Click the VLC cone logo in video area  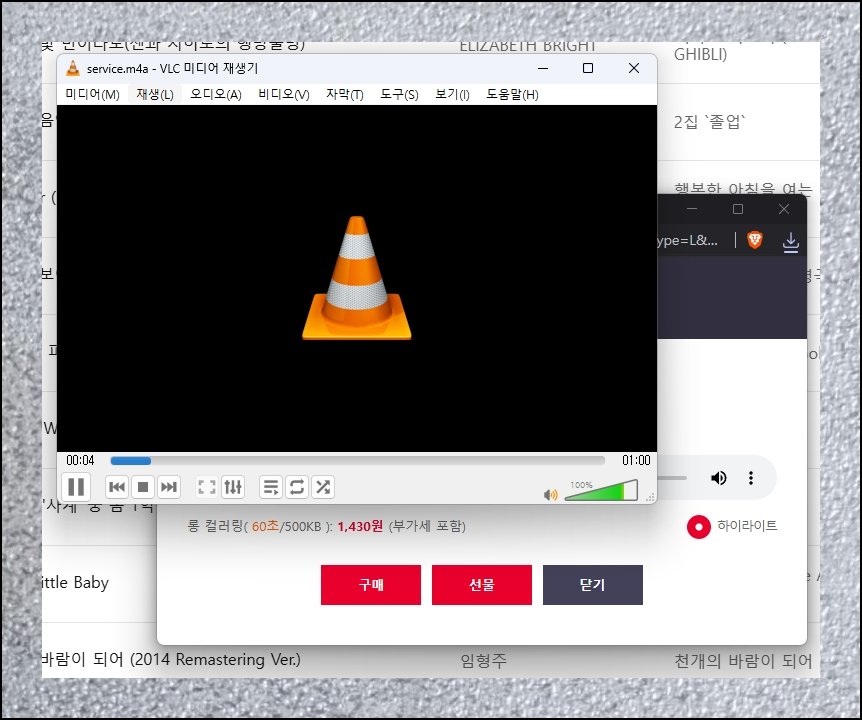[357, 278]
